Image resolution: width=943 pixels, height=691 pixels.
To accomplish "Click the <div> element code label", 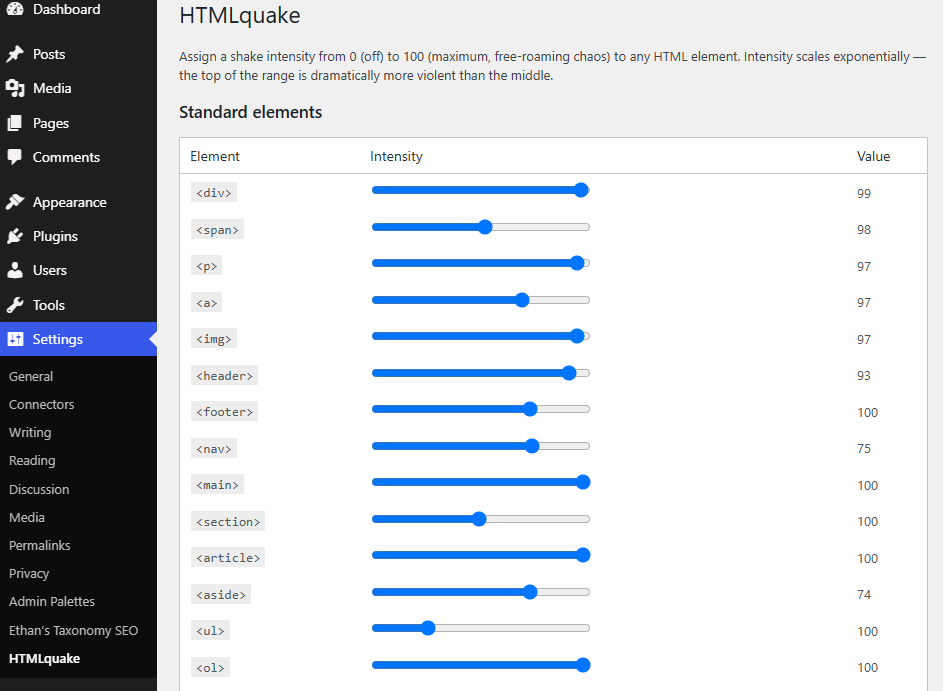I will [x=213, y=192].
